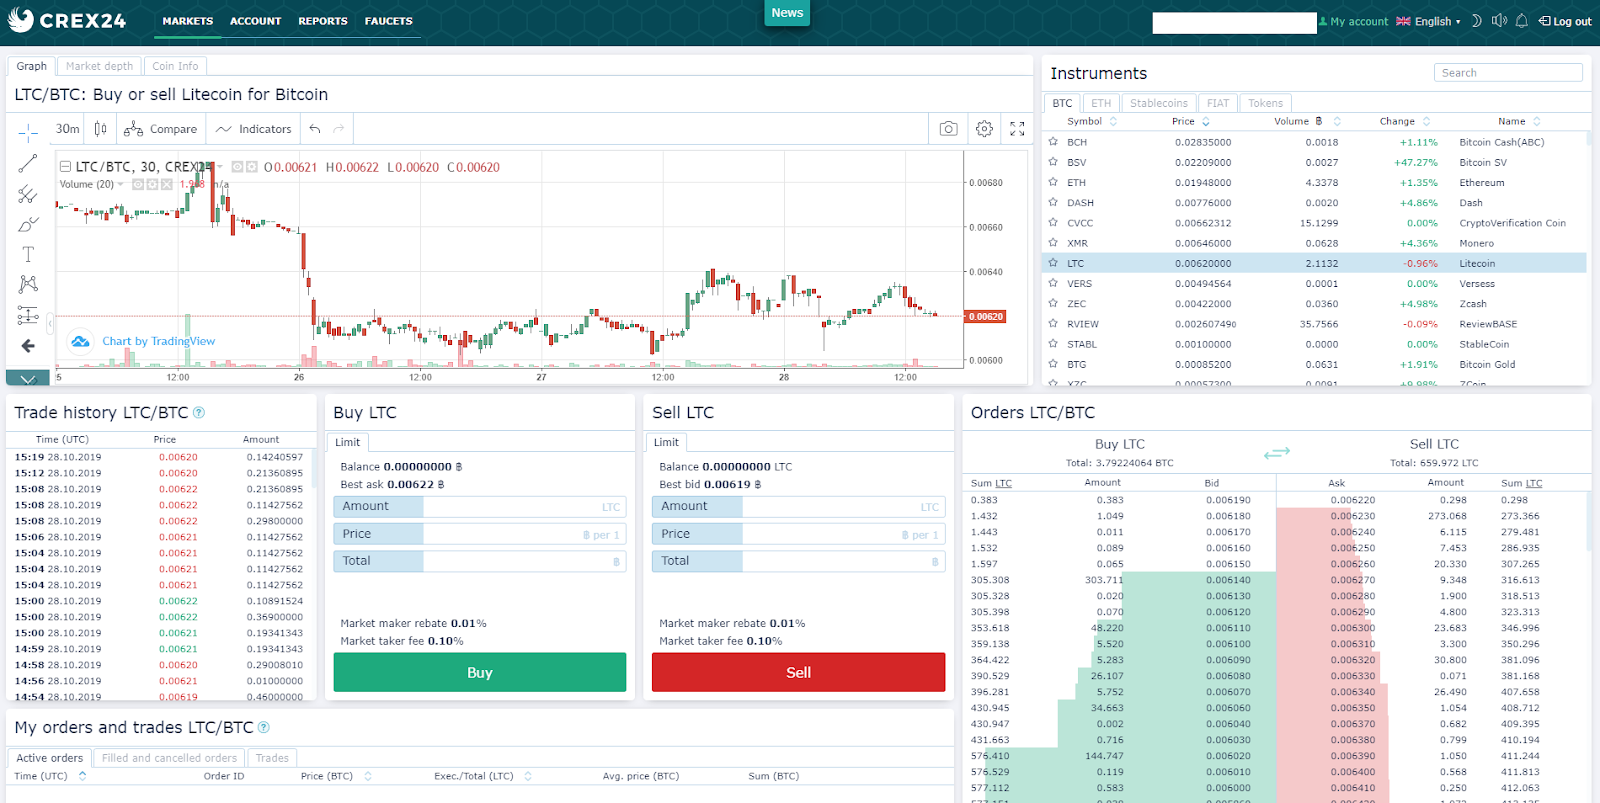This screenshot has width=1600, height=803.
Task: Toggle dark mode with the moon icon
Action: [1476, 21]
